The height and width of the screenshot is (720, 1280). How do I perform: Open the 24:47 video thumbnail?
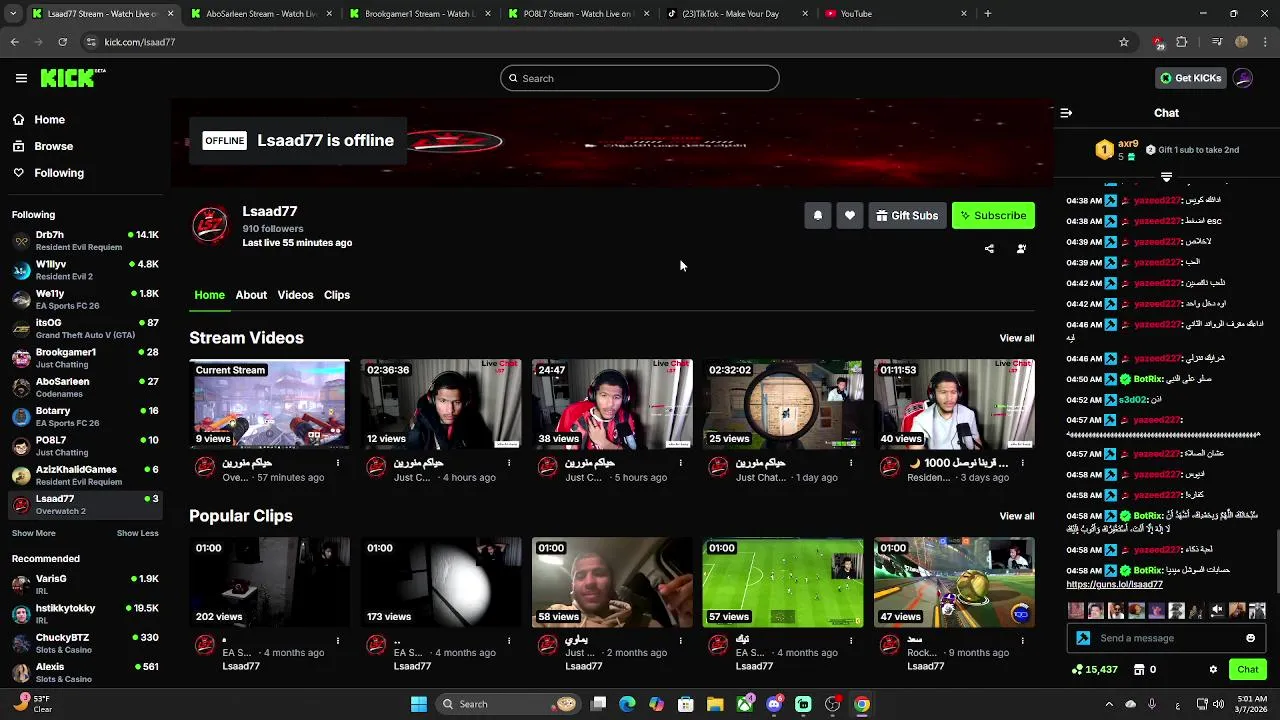tap(611, 404)
